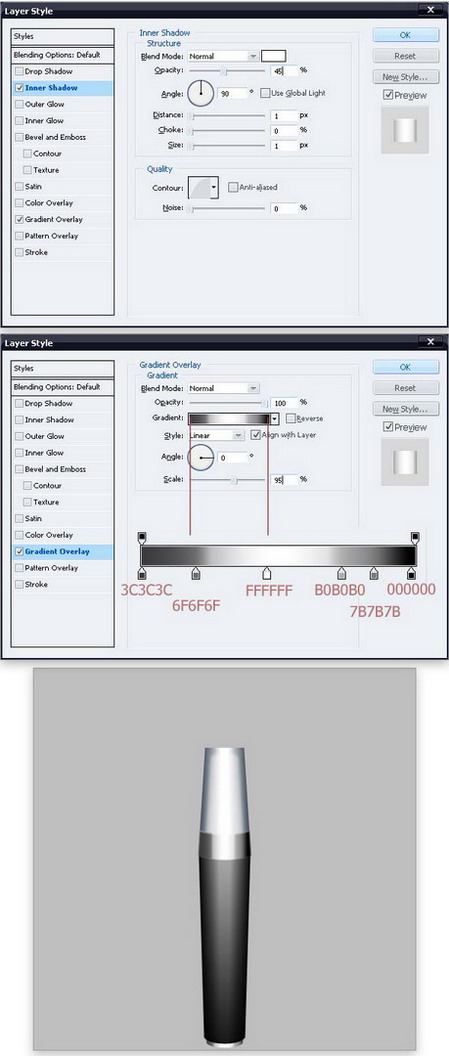Select Blending Options: Default in top dialog

click(x=63, y=55)
